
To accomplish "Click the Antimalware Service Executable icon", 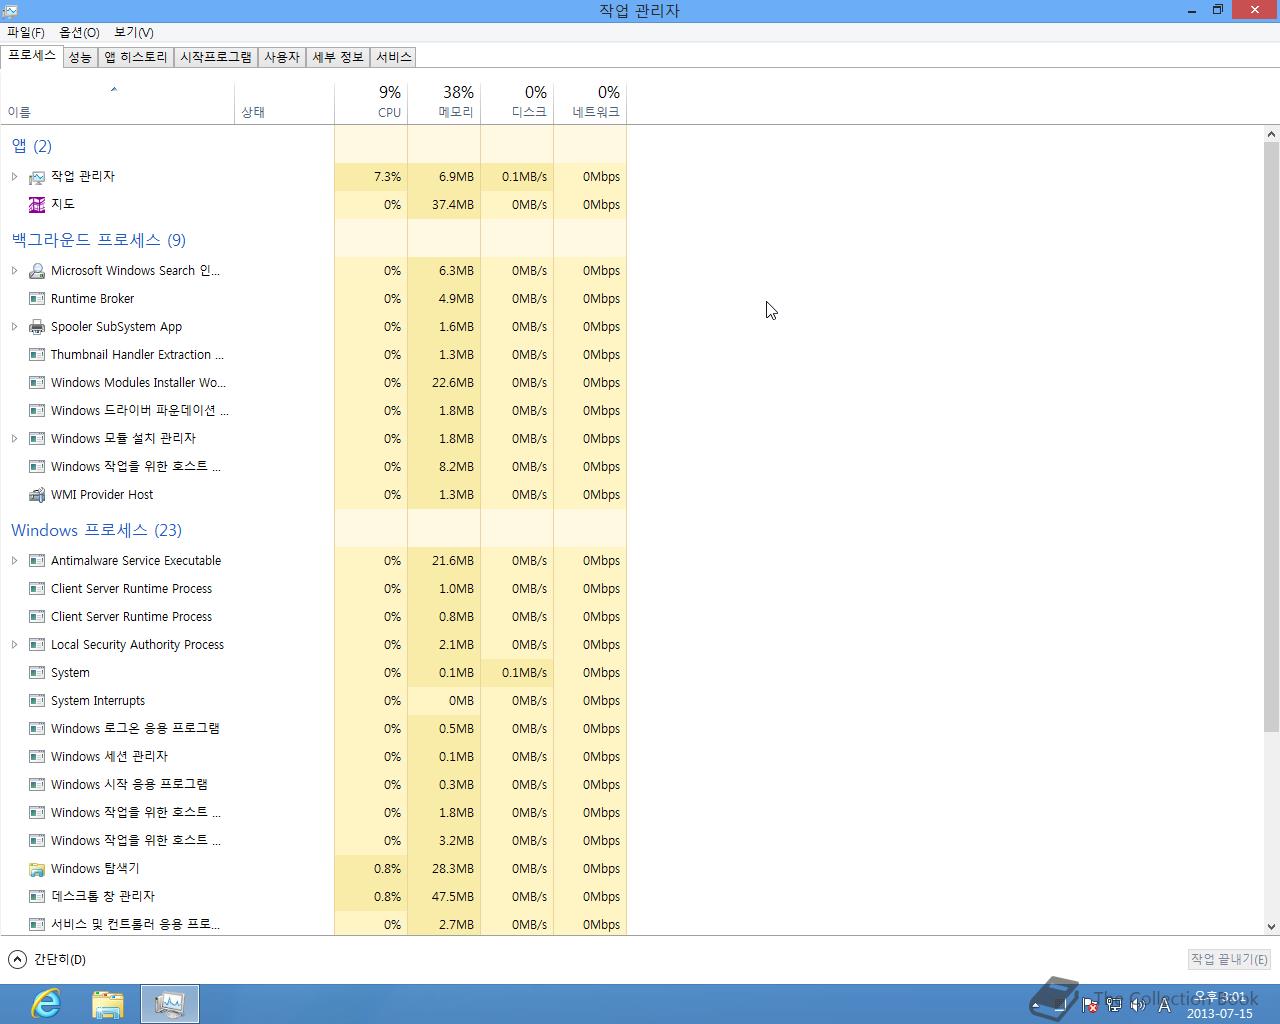I will 37,560.
